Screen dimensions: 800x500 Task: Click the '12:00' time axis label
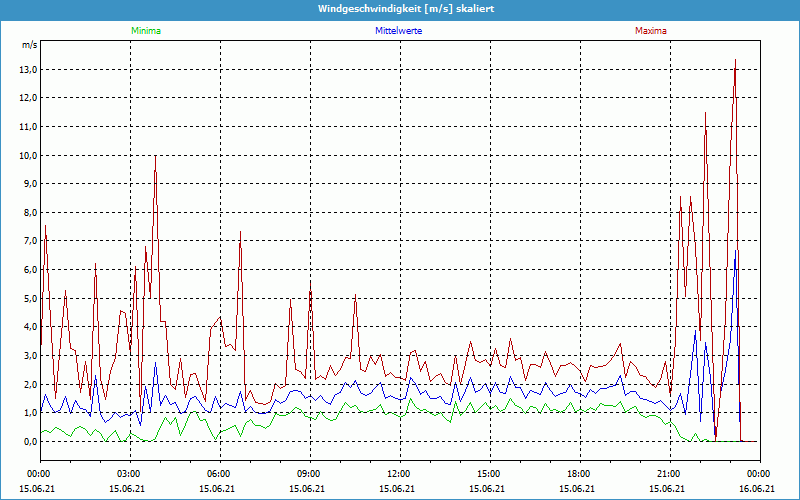pos(400,474)
